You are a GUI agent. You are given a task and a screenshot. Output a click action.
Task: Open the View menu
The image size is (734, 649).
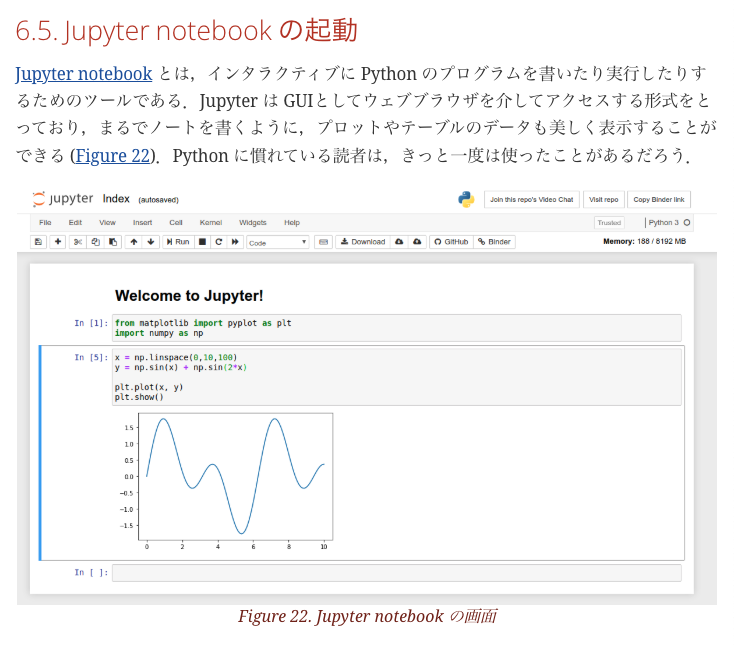click(x=107, y=223)
